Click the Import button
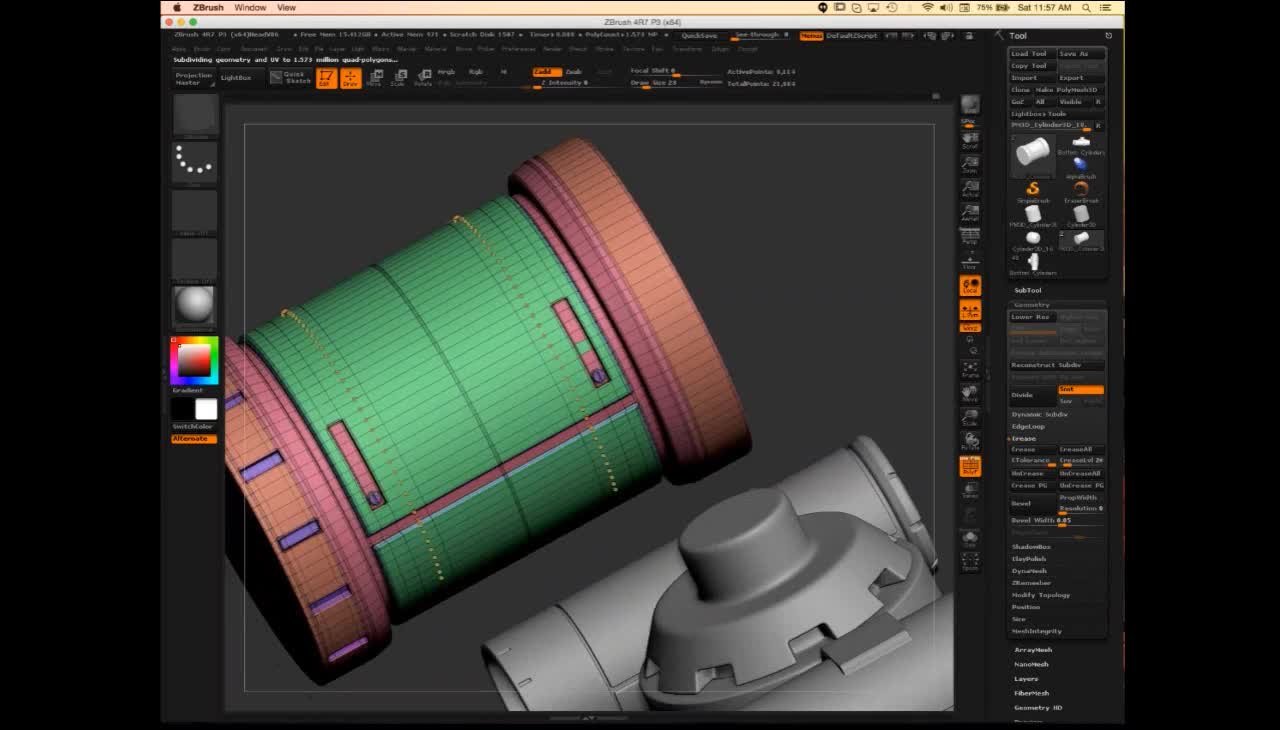The image size is (1280, 730). (x=1032, y=78)
